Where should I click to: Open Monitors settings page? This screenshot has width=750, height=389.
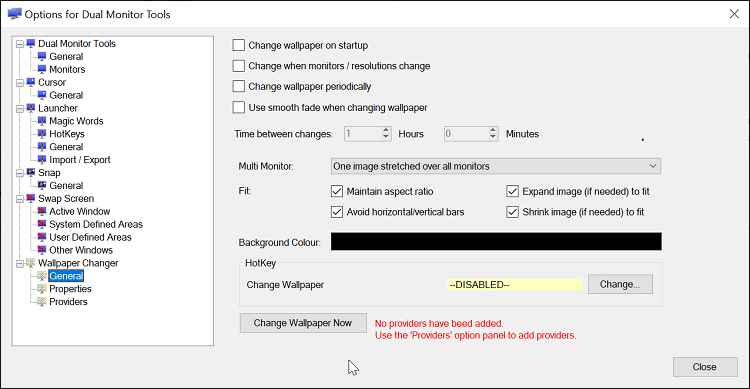[x=67, y=69]
